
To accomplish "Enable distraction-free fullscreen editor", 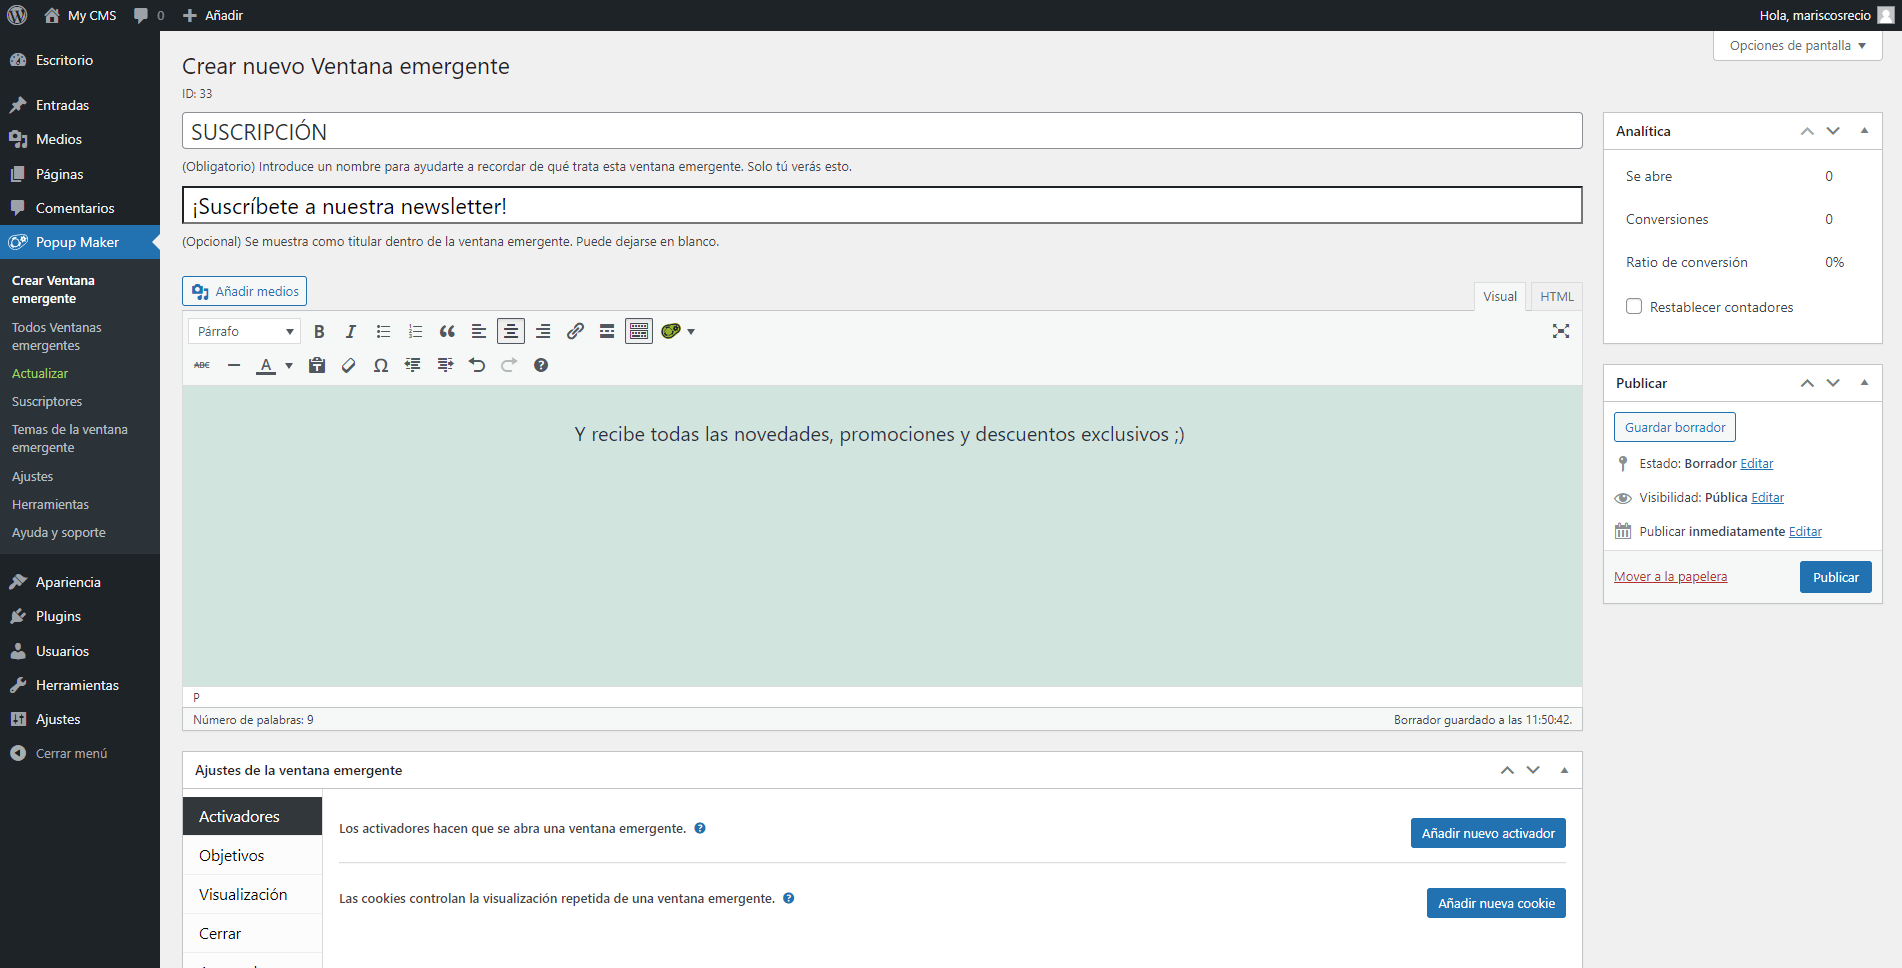I will (x=1561, y=331).
